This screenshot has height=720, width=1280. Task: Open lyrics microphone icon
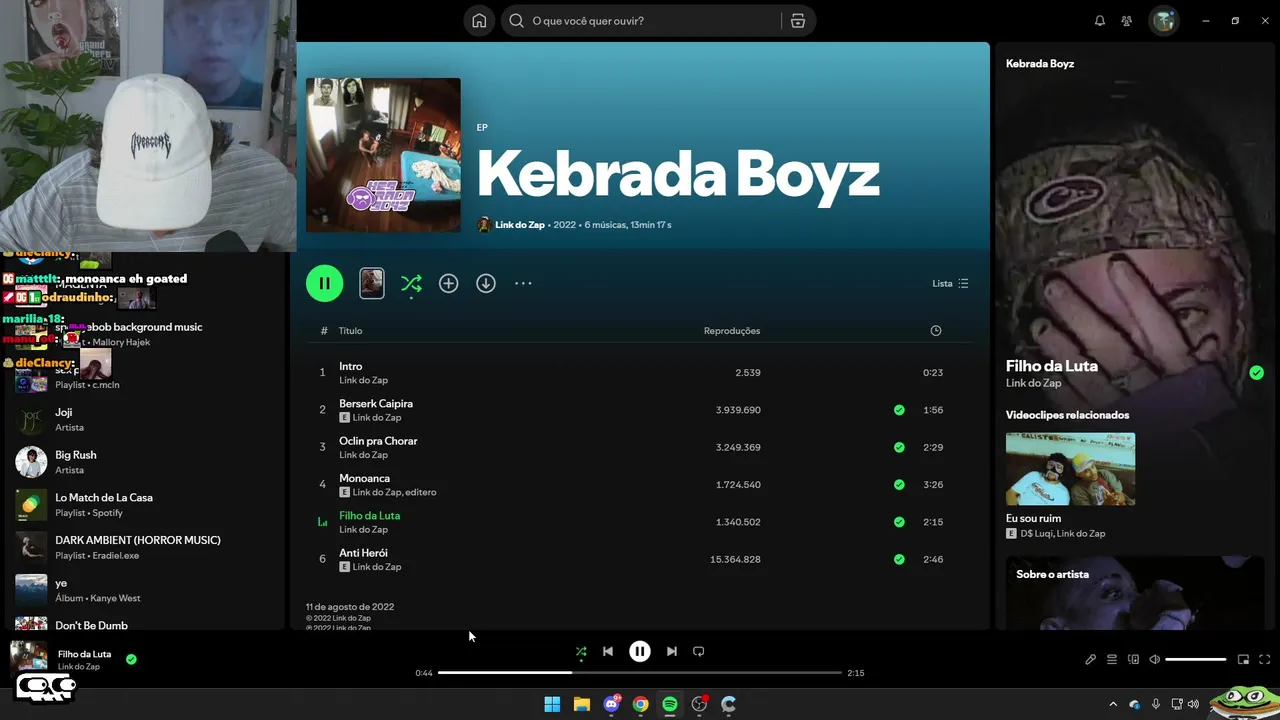[x=1091, y=660]
